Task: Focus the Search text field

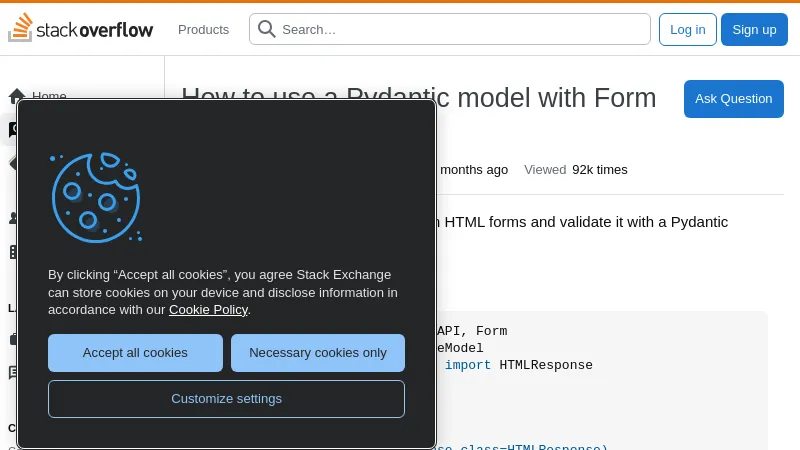Action: coord(460,29)
